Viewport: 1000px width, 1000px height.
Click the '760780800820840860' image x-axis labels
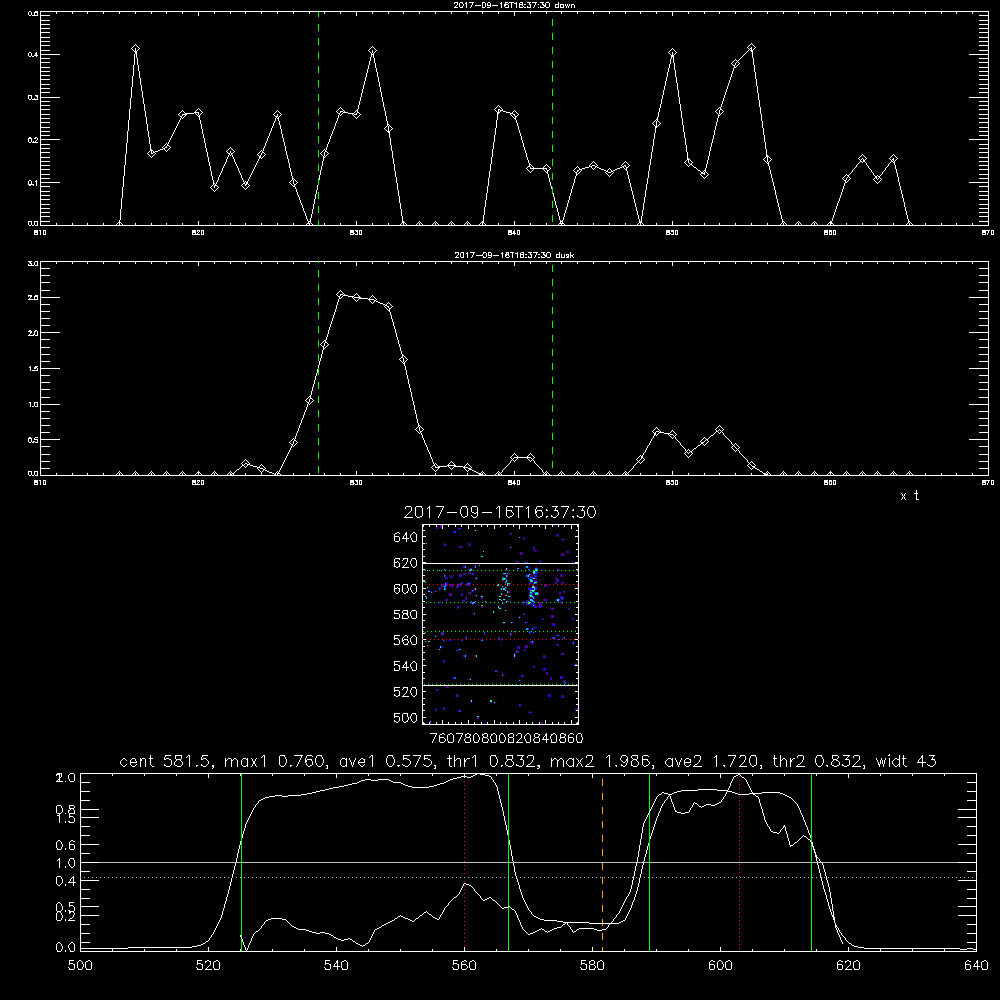click(x=507, y=738)
